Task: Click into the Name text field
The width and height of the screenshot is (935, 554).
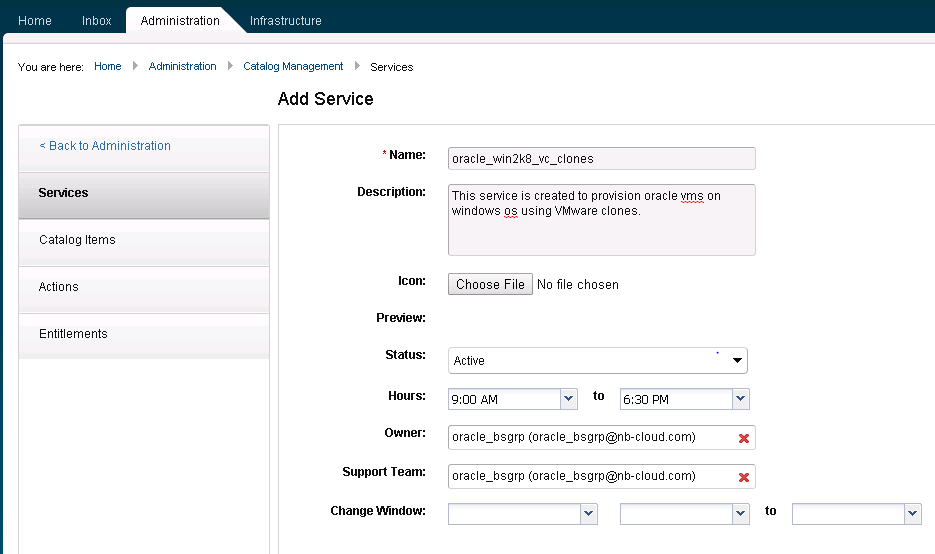Action: [601, 158]
